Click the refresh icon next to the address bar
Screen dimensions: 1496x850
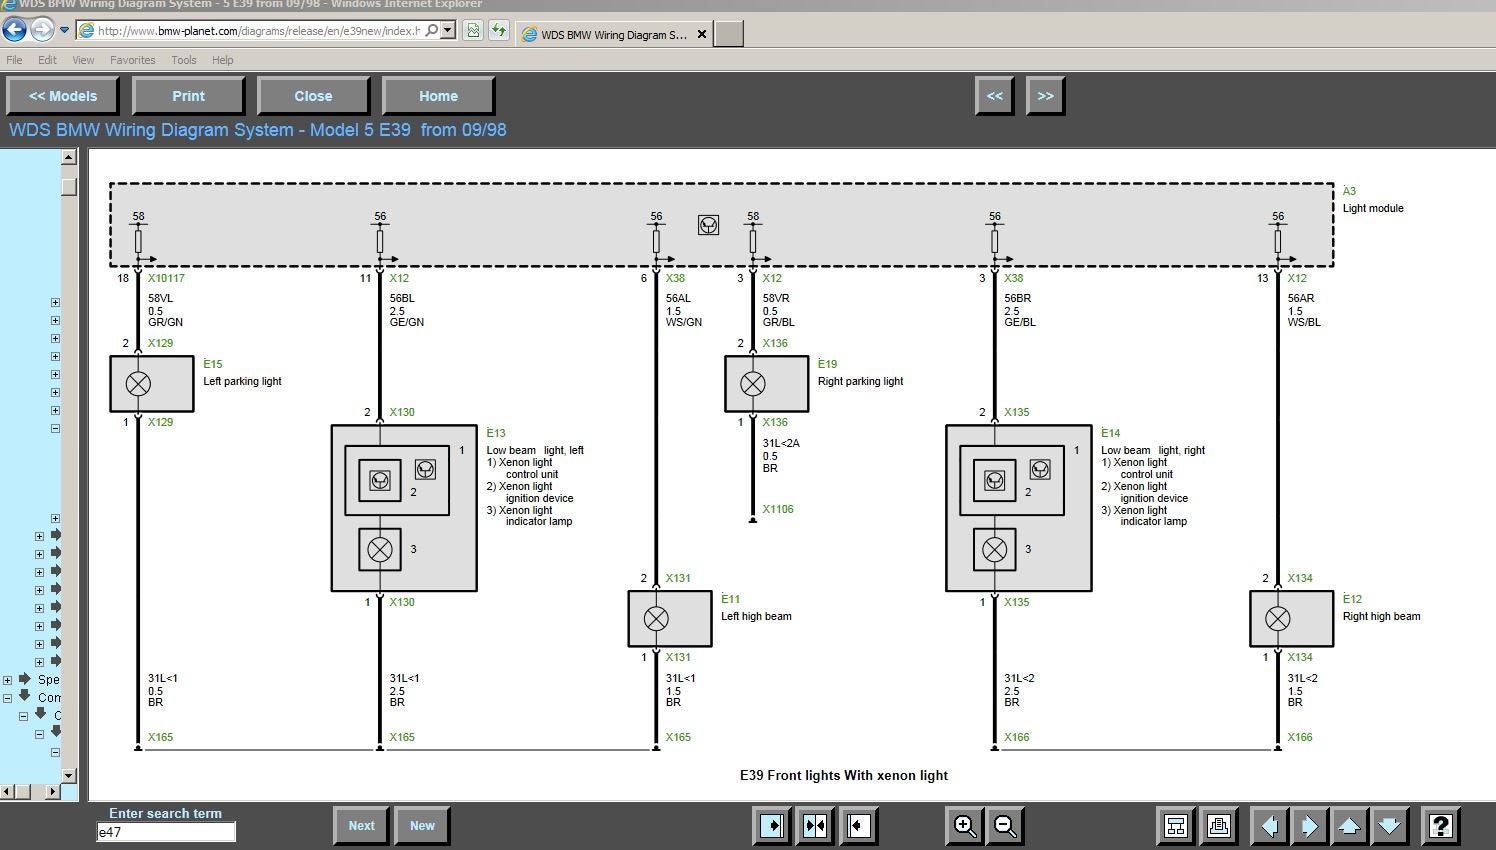[498, 30]
